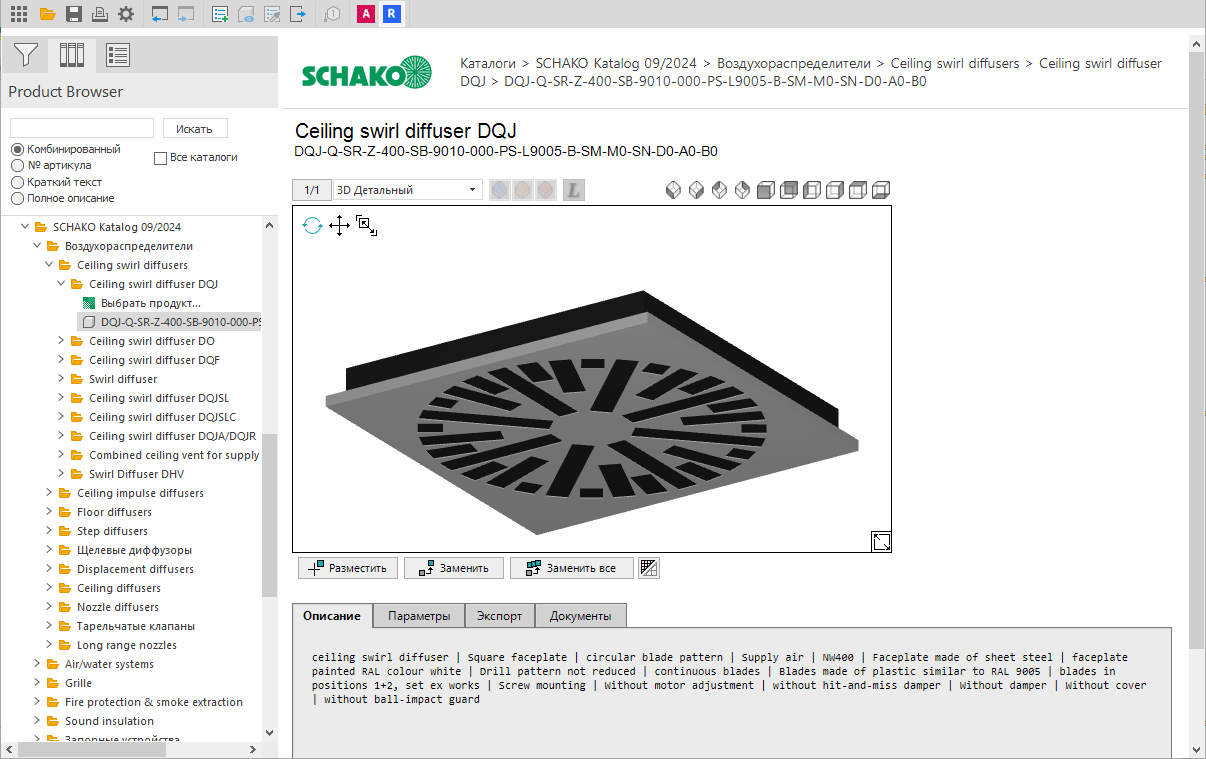Image resolution: width=1206 pixels, height=759 pixels.
Task: Click the print icon in toolbar
Action: 99,14
